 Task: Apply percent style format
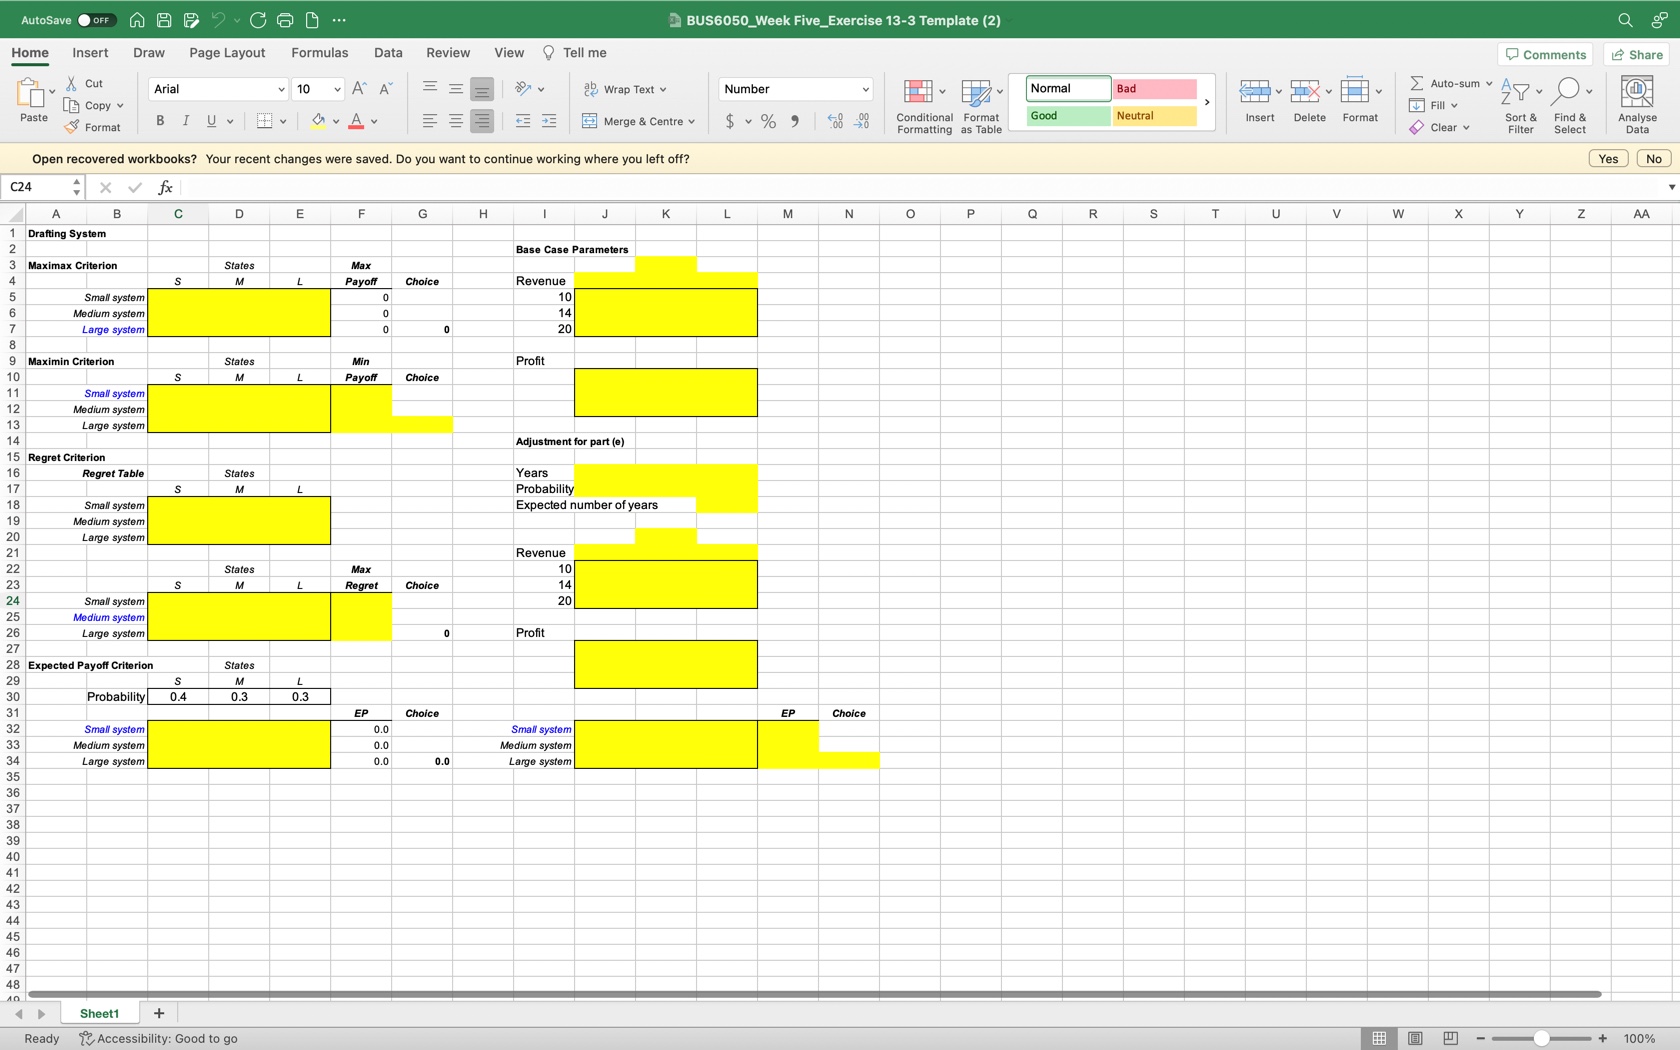[x=768, y=121]
